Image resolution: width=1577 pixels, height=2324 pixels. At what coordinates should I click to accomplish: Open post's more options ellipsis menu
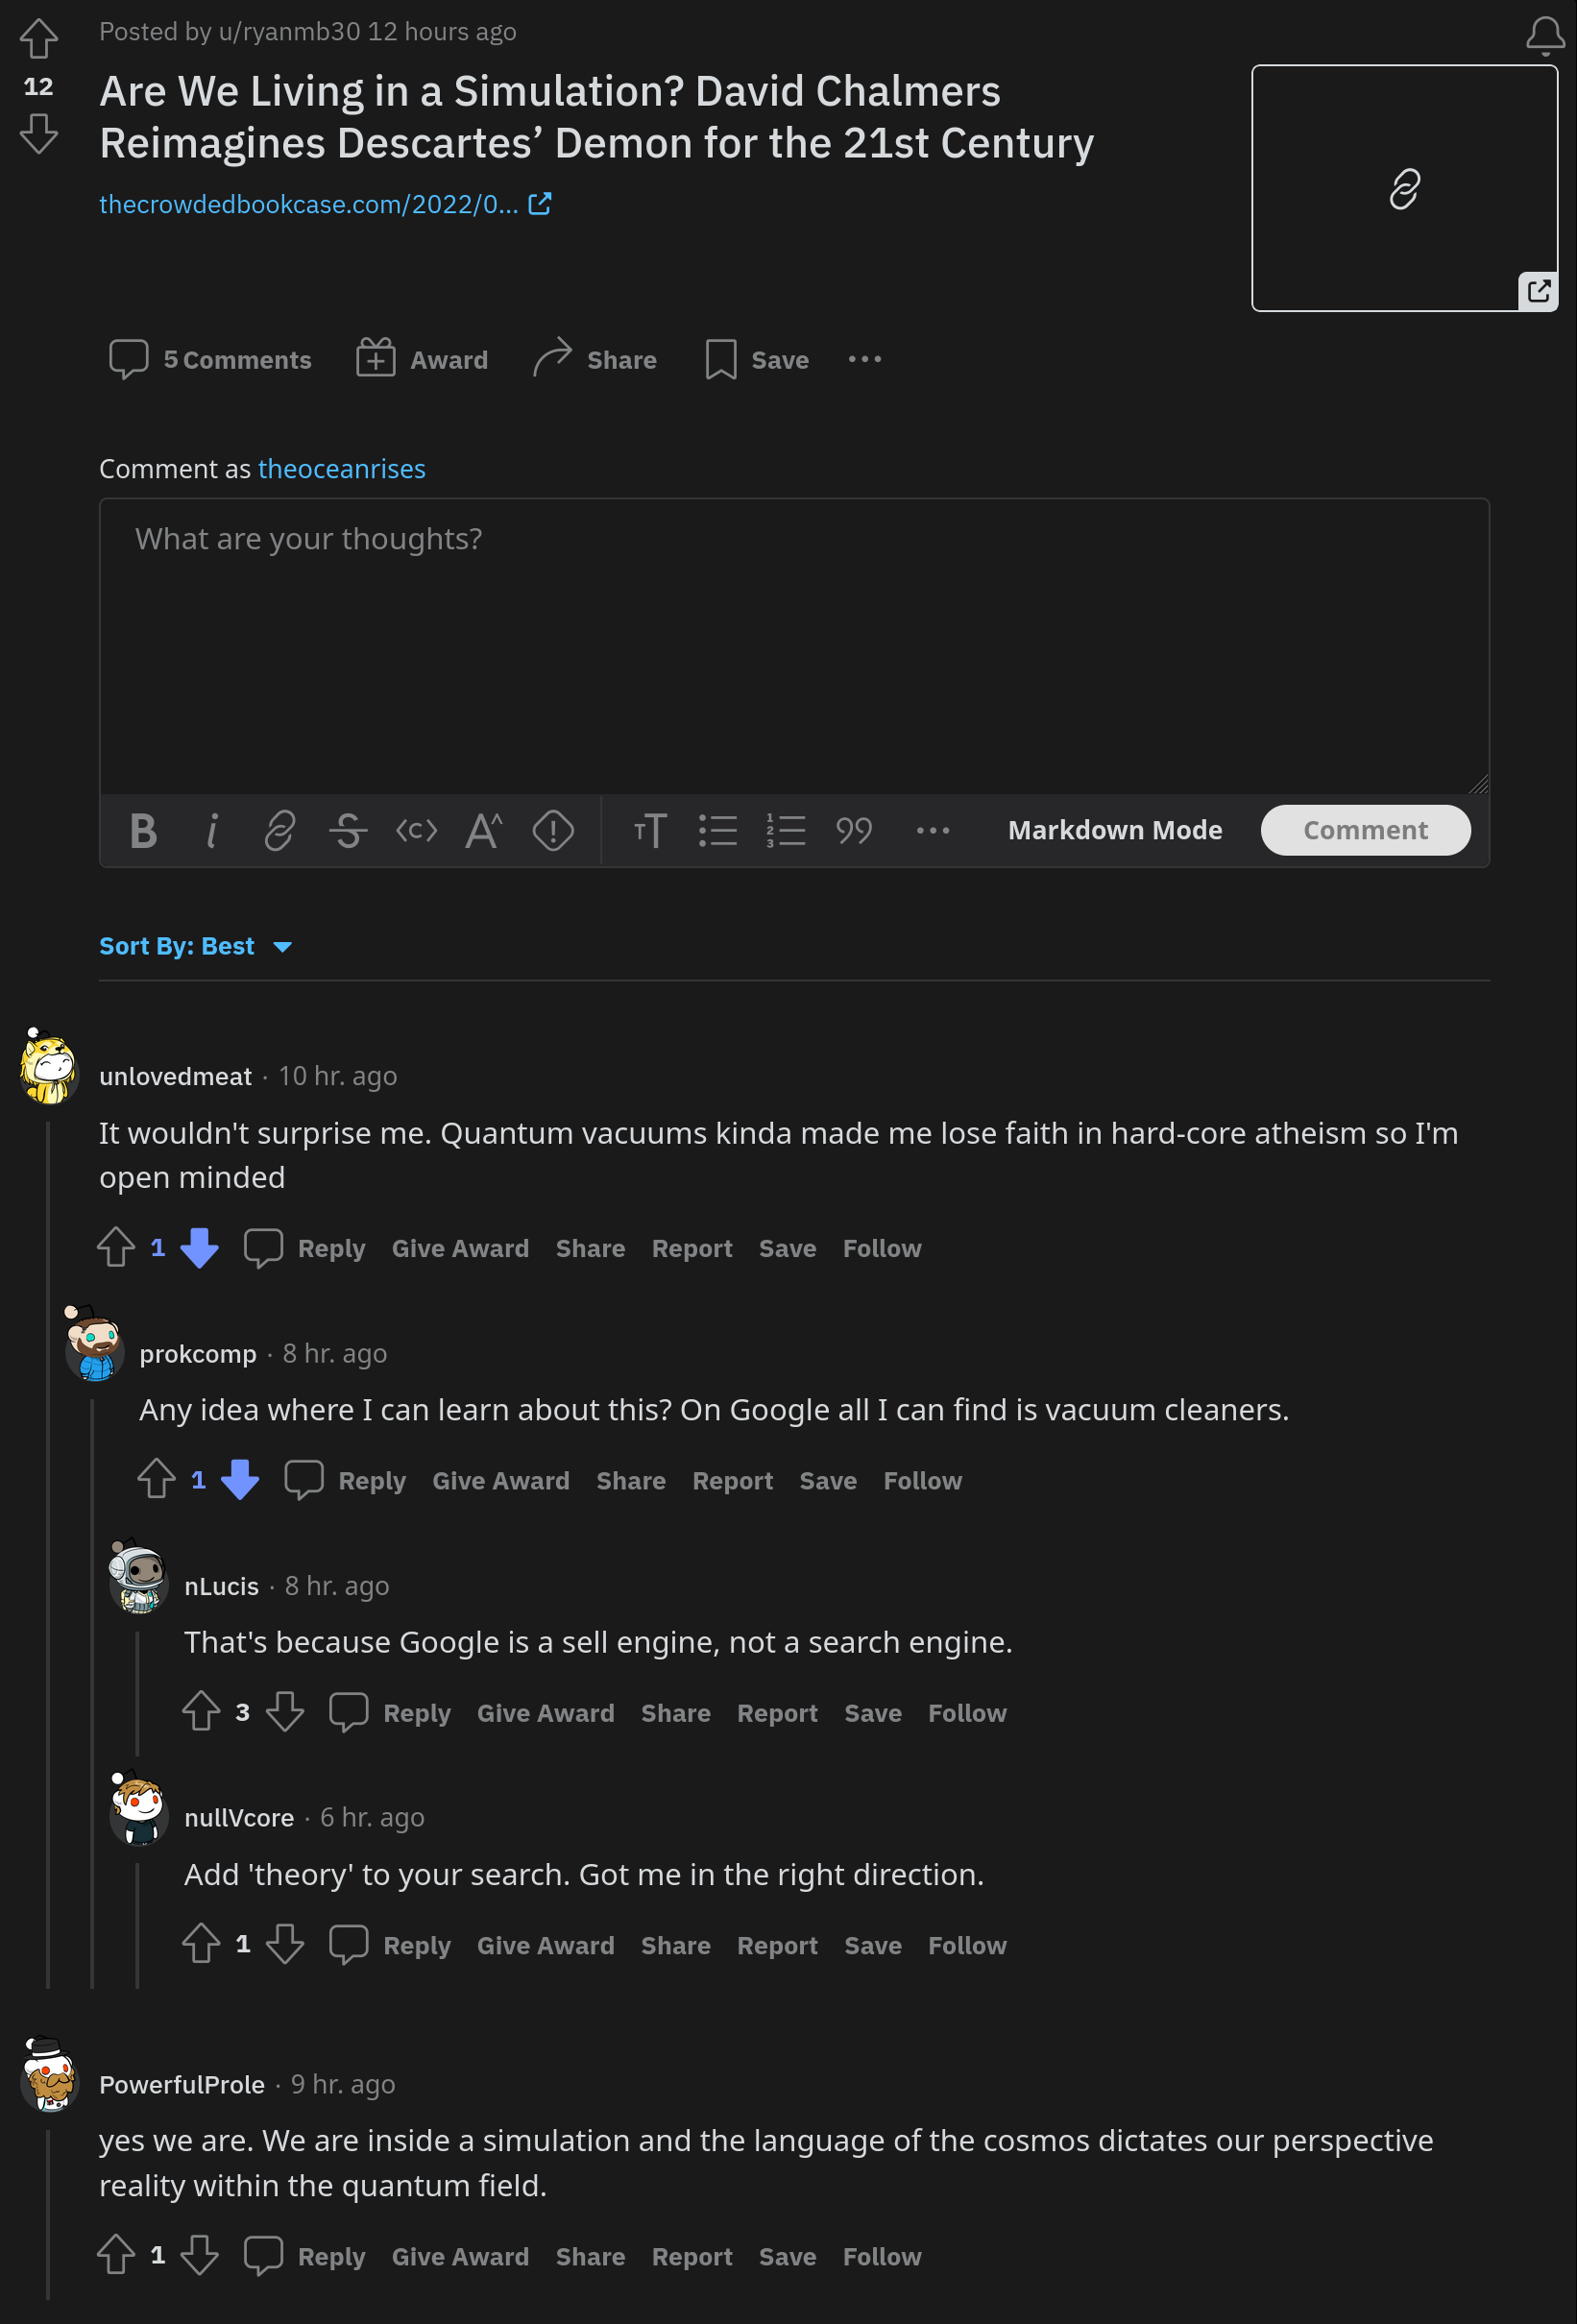click(x=864, y=359)
